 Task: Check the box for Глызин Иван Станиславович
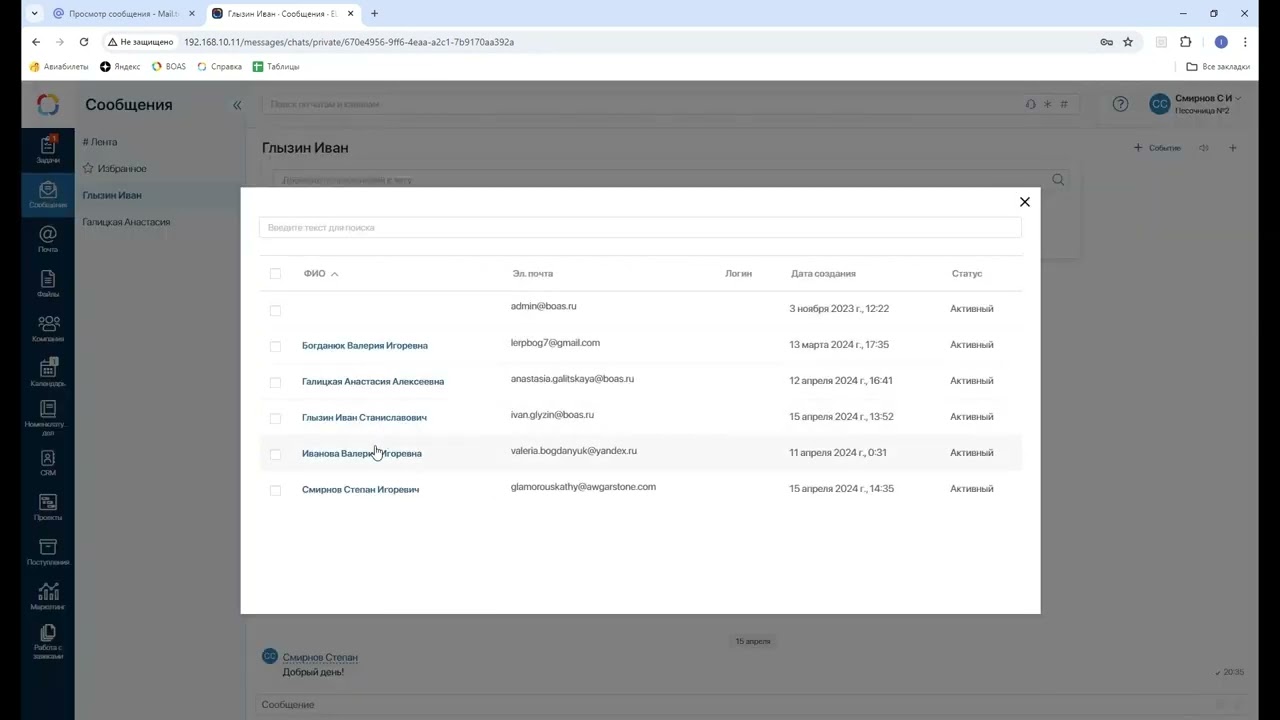pos(275,418)
